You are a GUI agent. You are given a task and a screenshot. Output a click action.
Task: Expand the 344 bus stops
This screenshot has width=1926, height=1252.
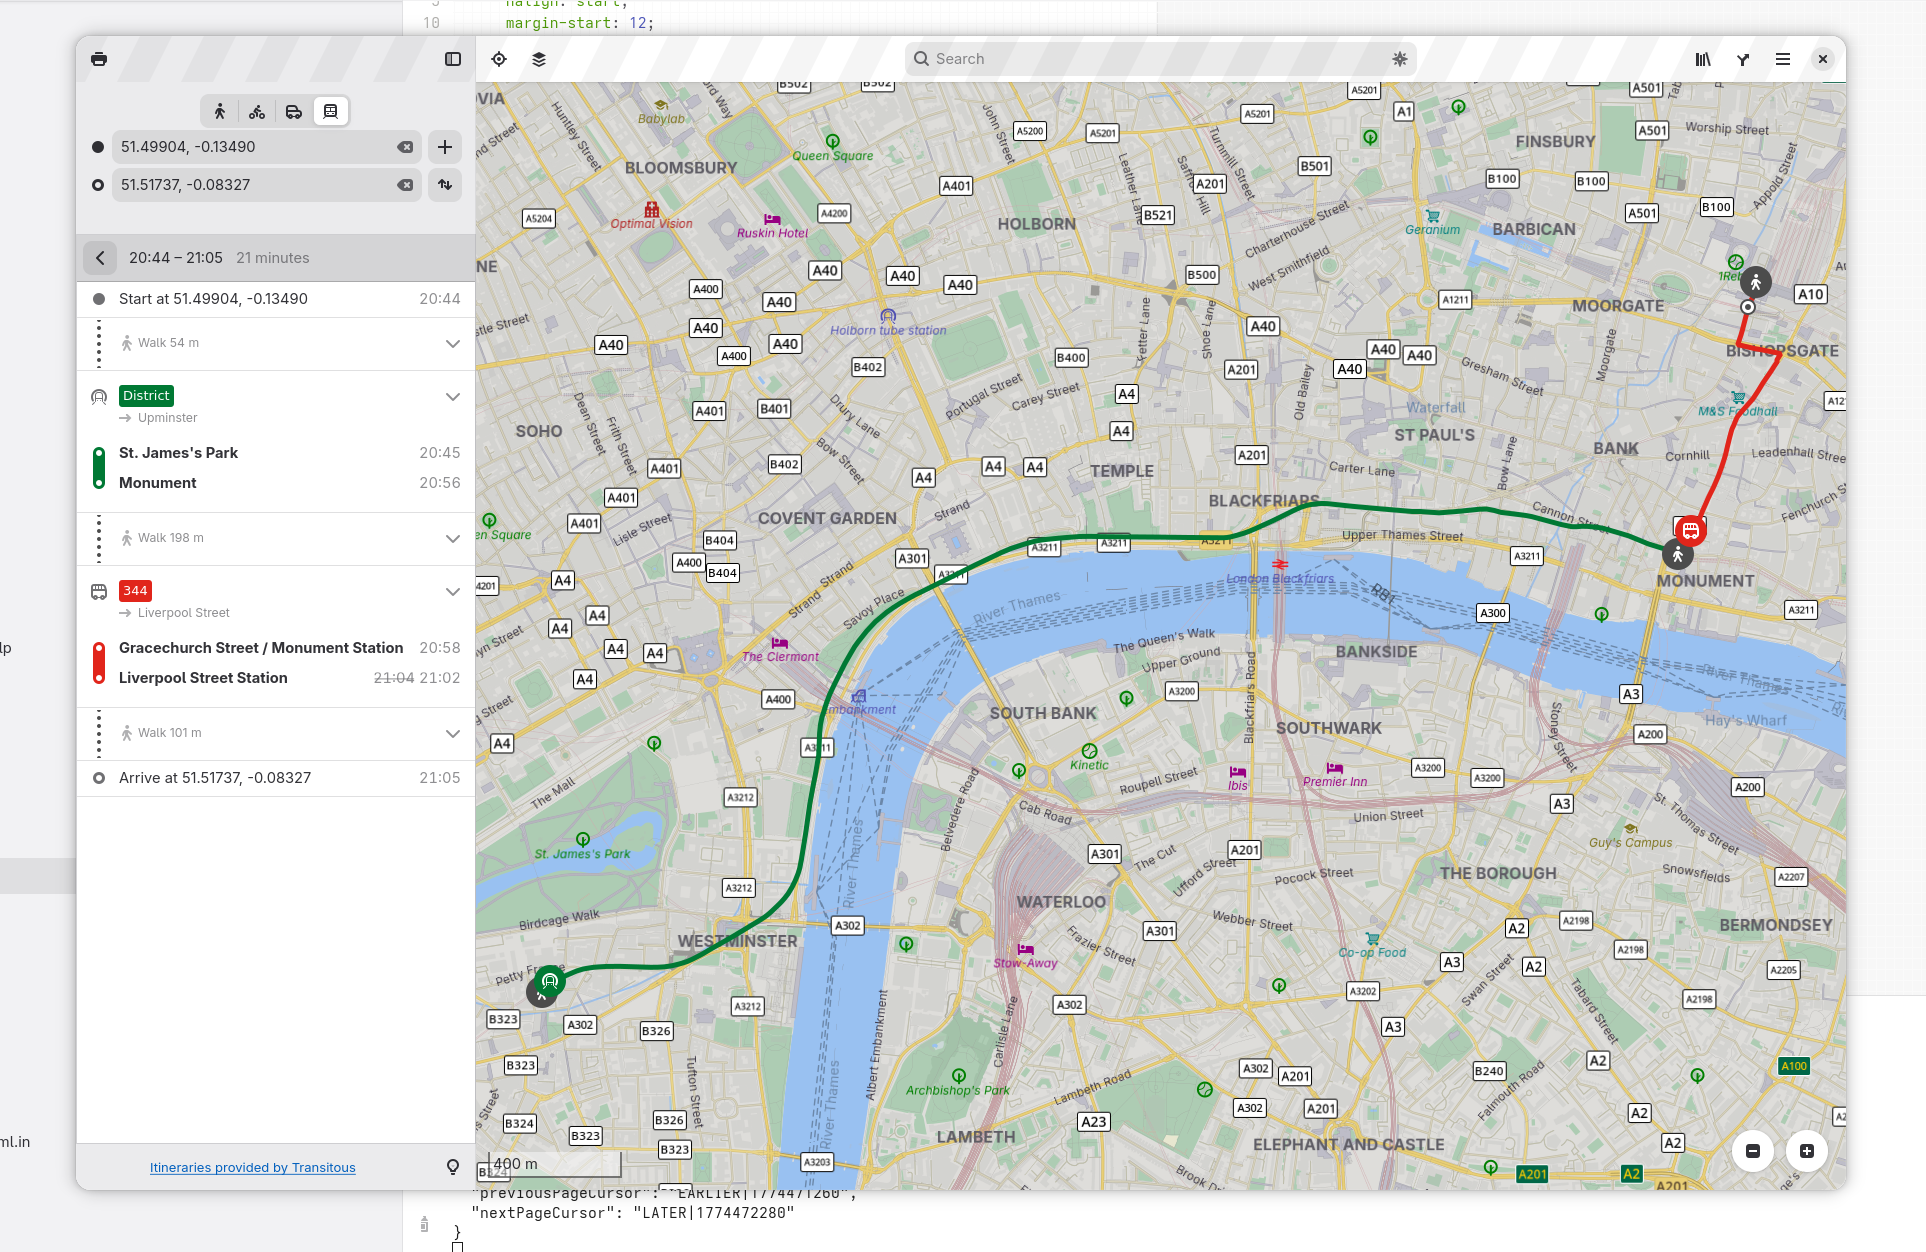452,592
